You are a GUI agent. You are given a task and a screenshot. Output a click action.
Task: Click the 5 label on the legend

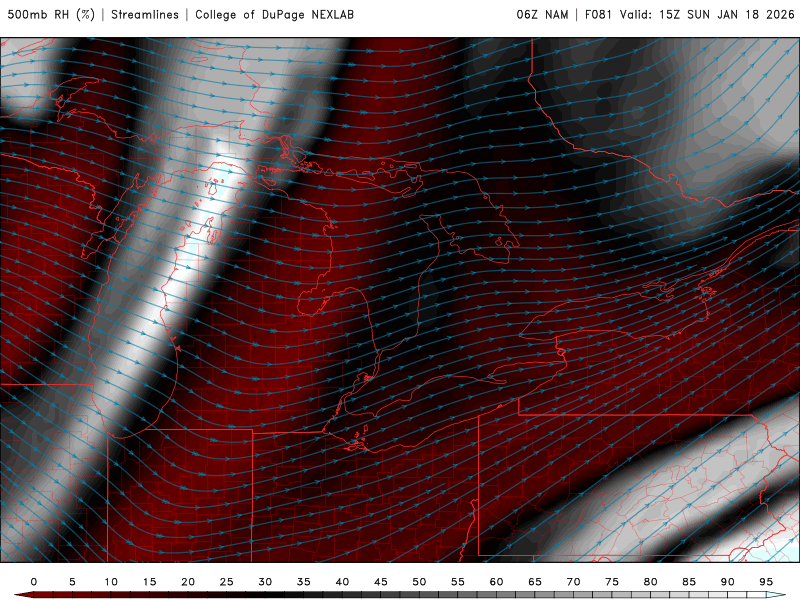[x=72, y=582]
